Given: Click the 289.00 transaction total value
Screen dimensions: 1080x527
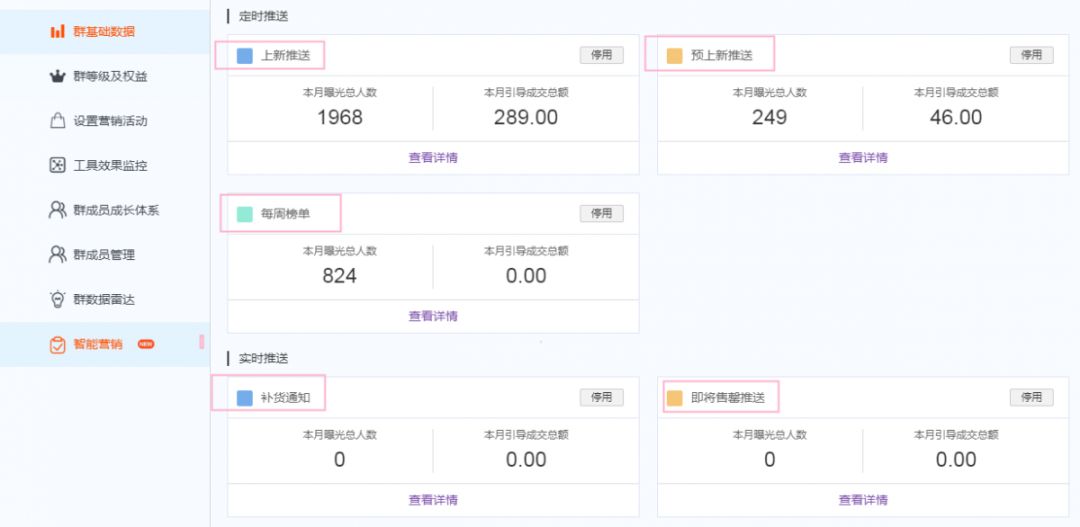Looking at the screenshot, I should click(x=526, y=117).
